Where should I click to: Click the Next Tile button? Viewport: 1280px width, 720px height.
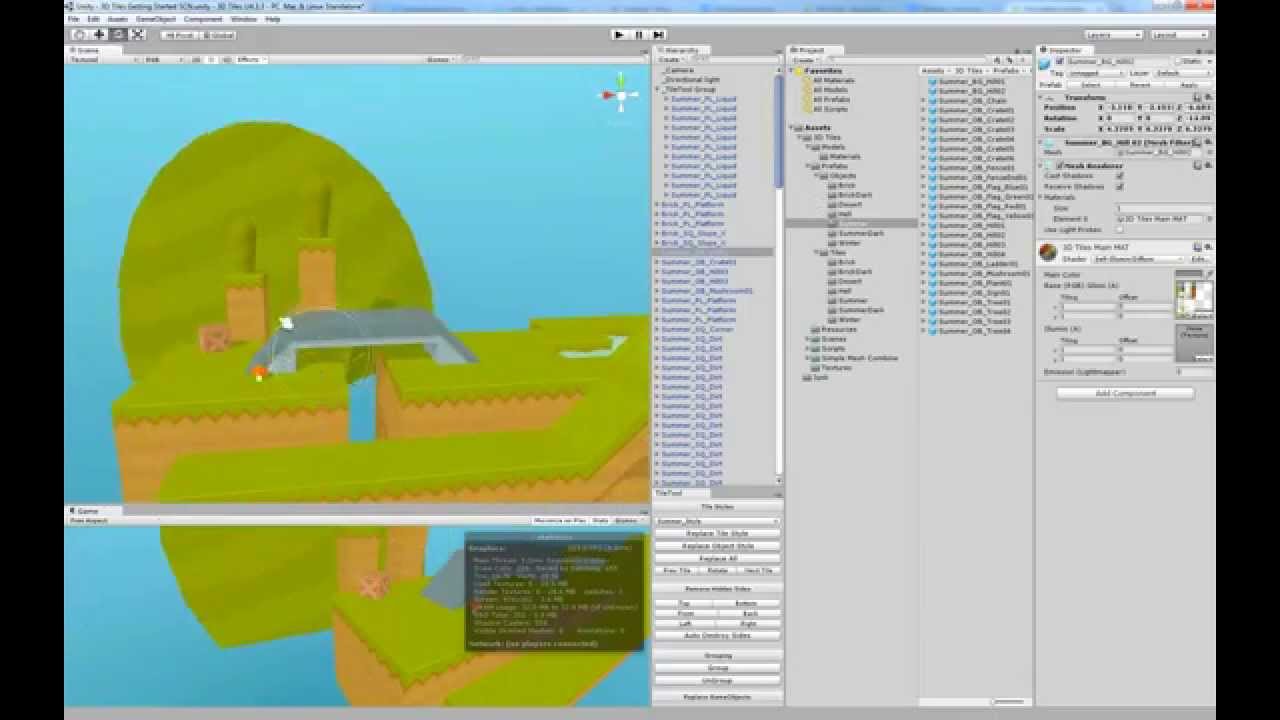coord(758,570)
